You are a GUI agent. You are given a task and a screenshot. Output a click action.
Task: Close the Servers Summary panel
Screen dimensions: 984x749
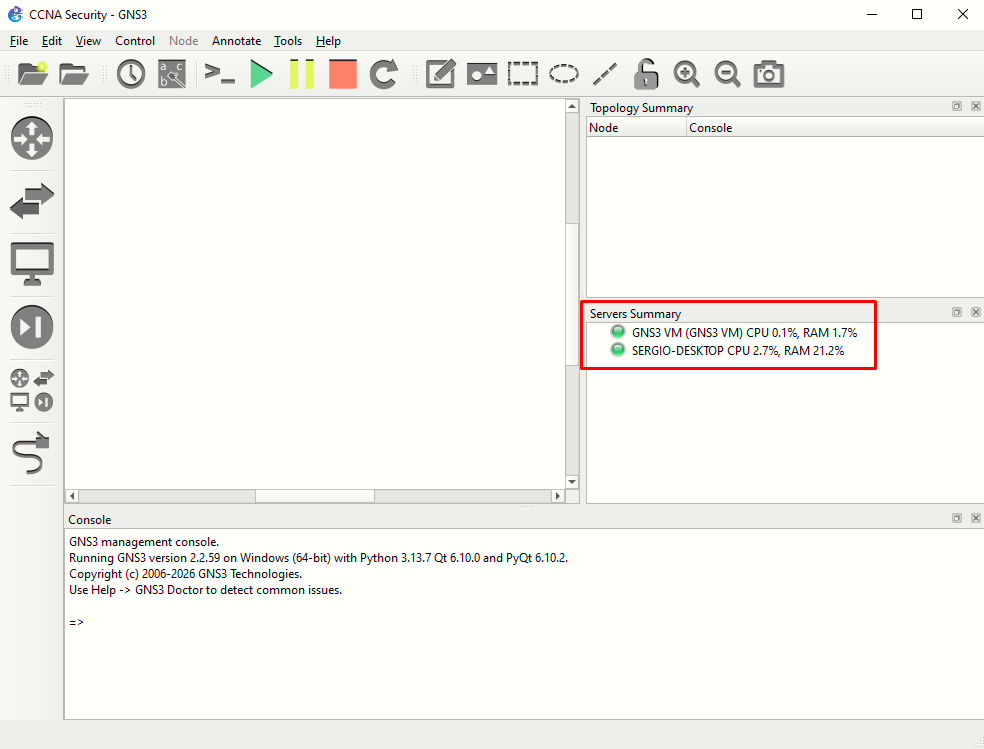(975, 312)
